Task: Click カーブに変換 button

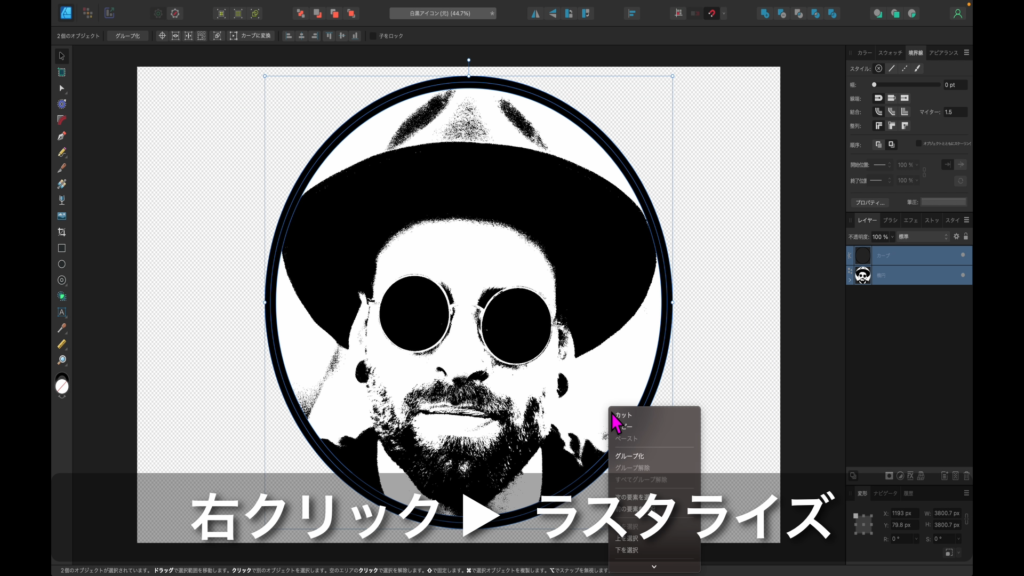Action: pyautogui.click(x=251, y=36)
